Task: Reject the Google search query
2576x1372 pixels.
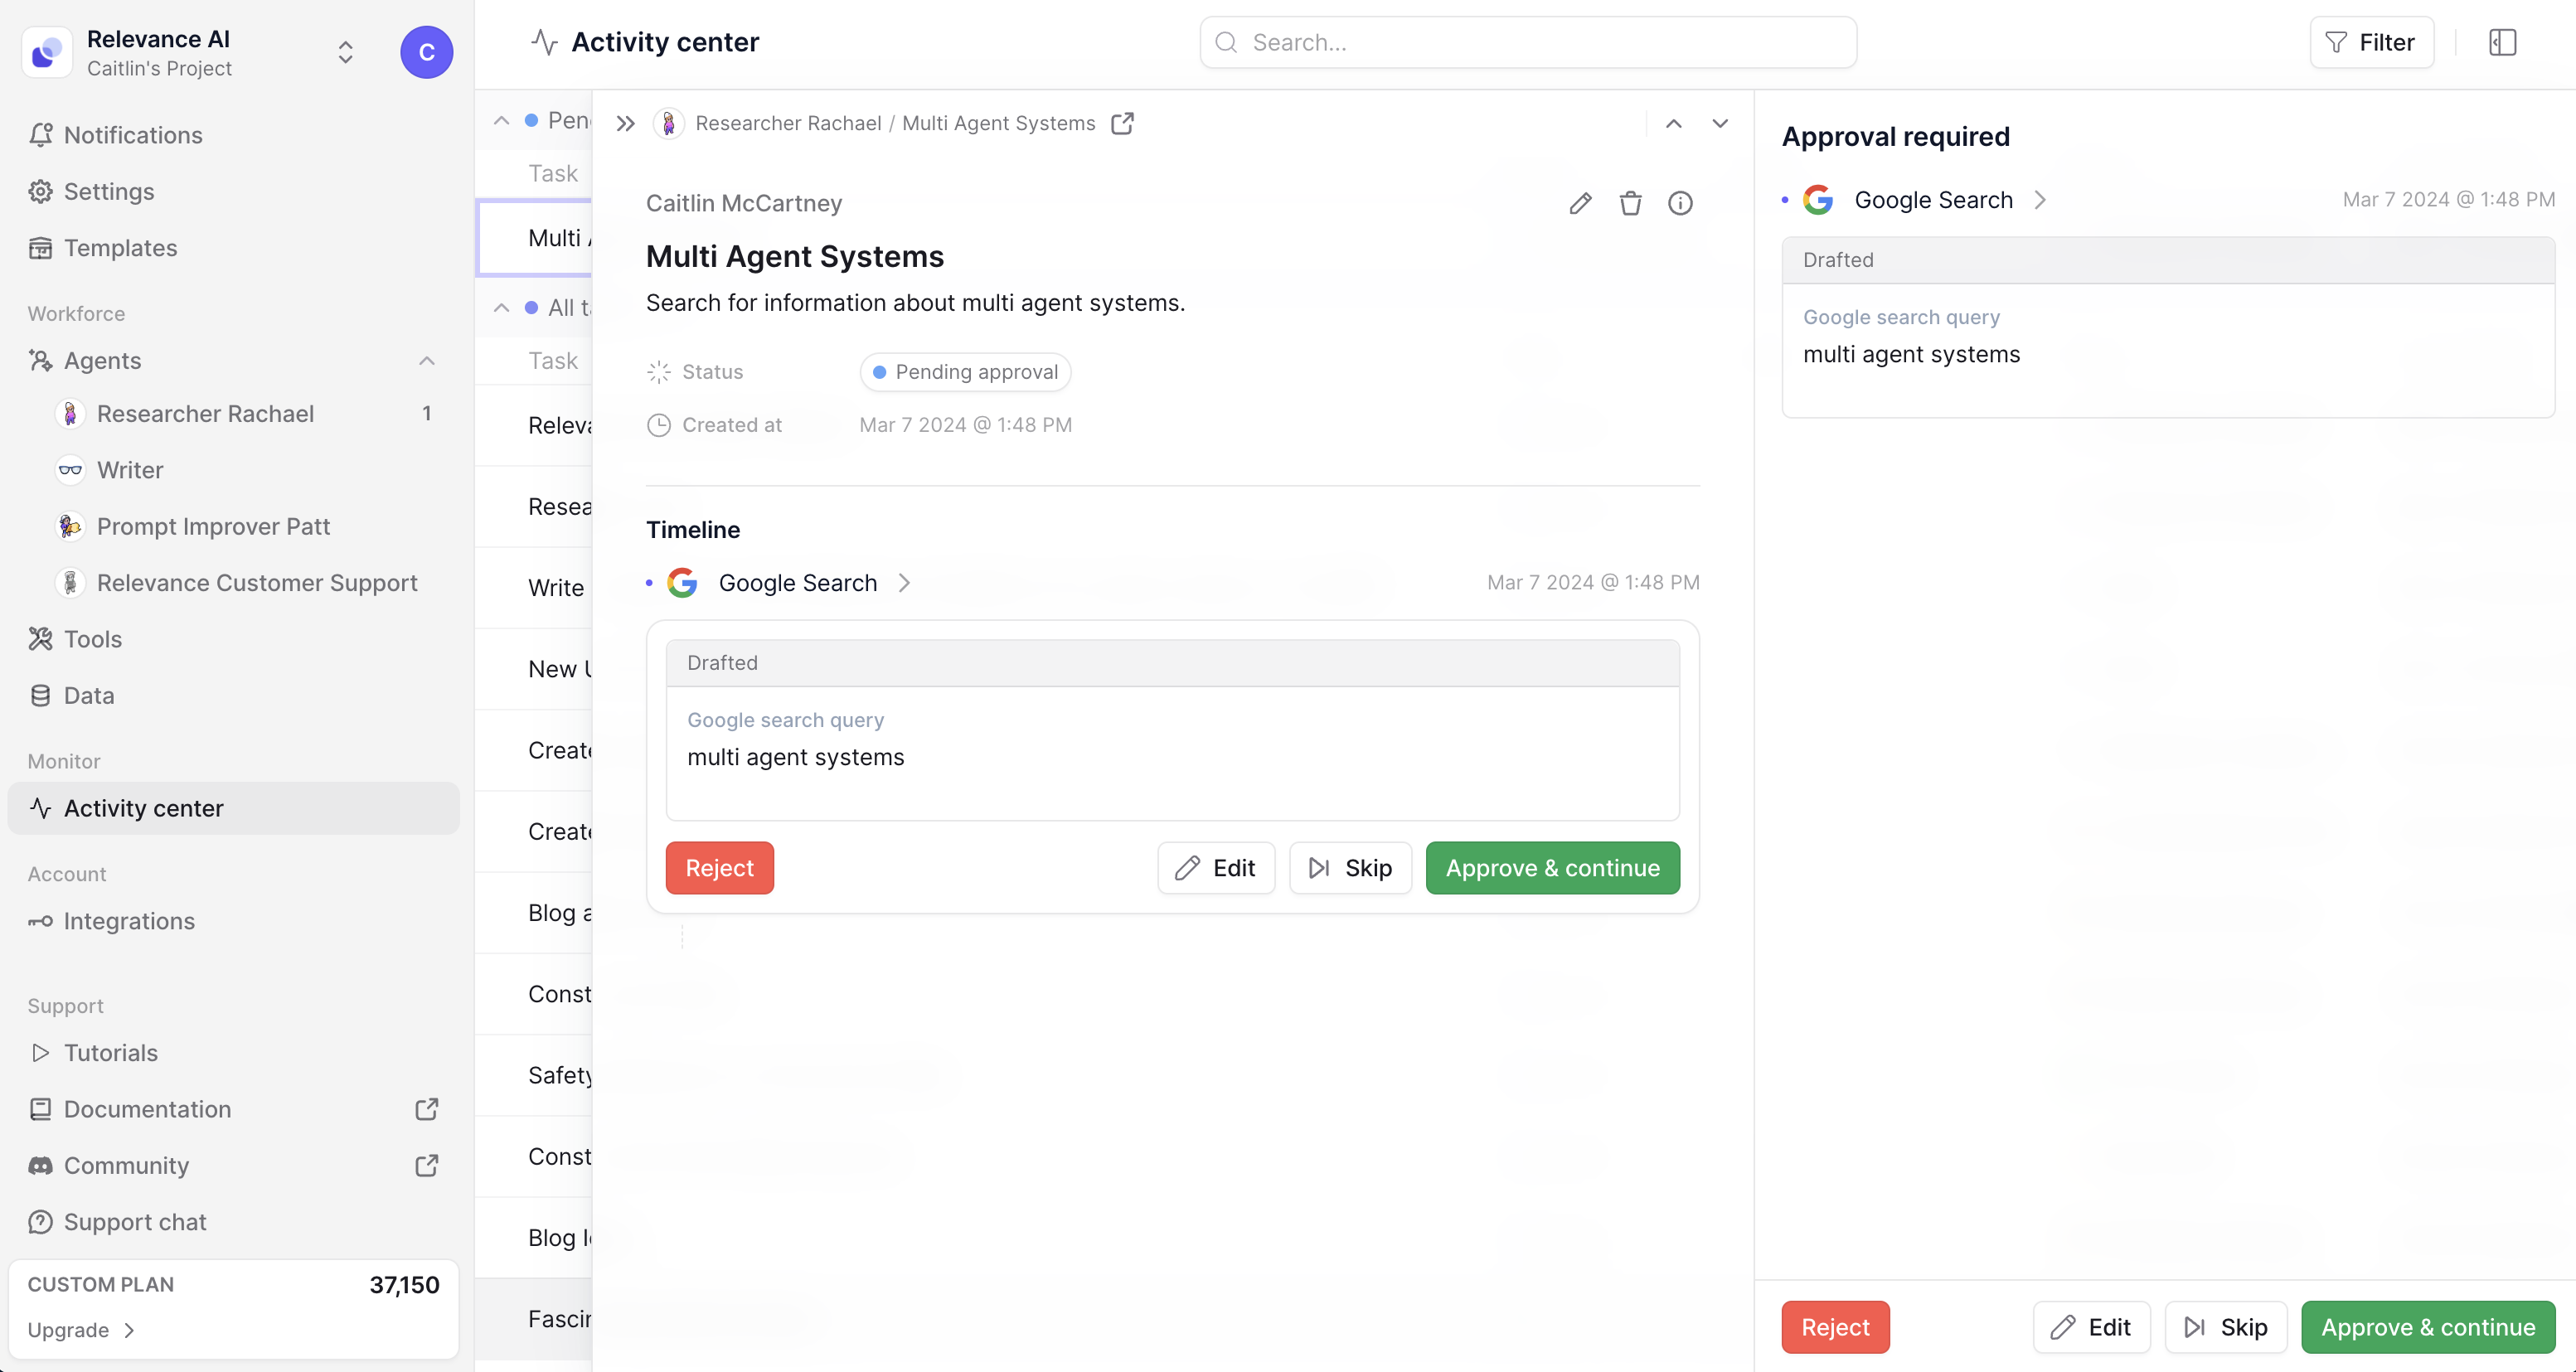Action: pos(719,867)
